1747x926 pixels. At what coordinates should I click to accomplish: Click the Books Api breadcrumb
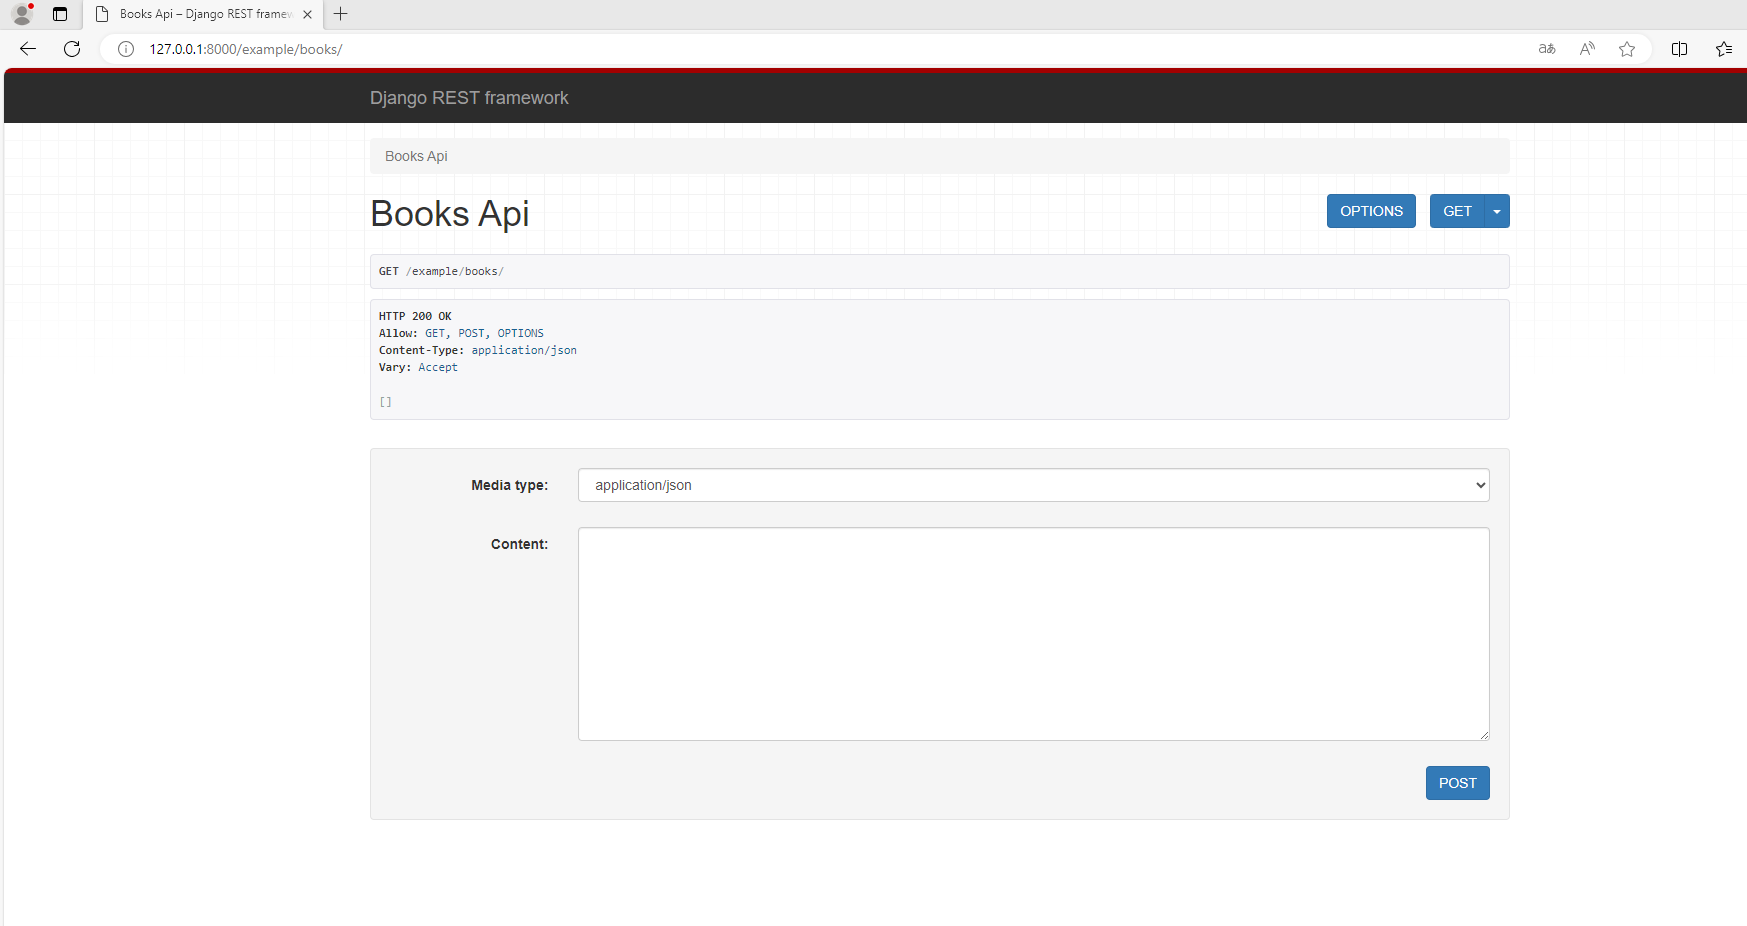pos(416,156)
